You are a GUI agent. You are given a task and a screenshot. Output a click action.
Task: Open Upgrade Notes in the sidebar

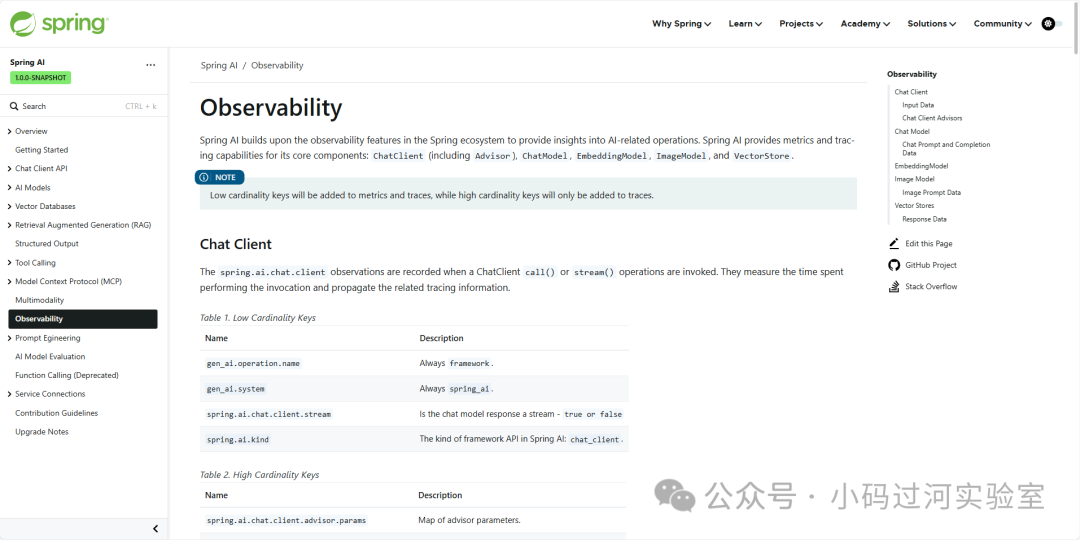(x=42, y=432)
